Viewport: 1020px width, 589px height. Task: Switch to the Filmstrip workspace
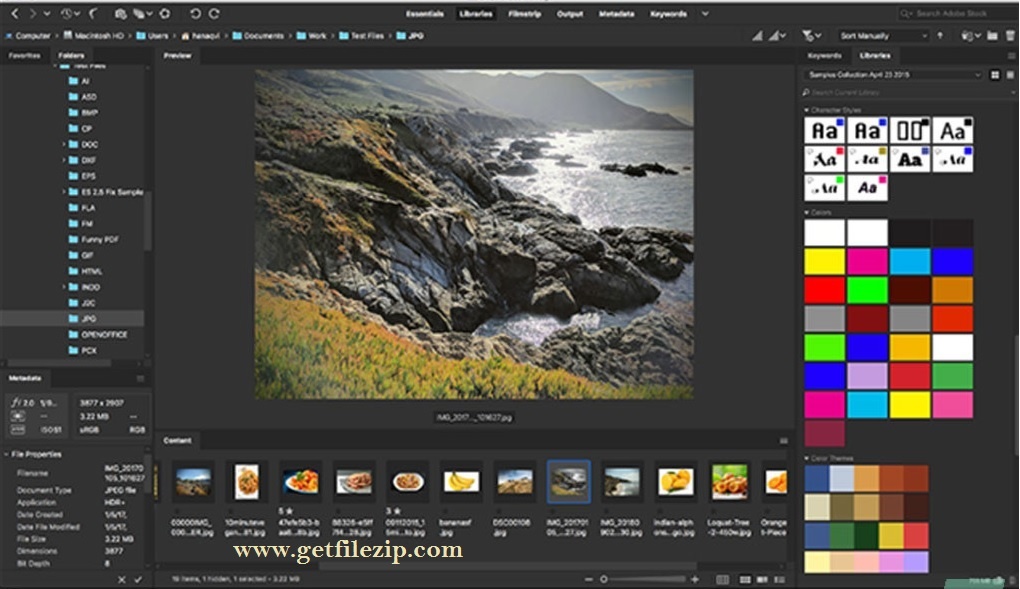(526, 14)
